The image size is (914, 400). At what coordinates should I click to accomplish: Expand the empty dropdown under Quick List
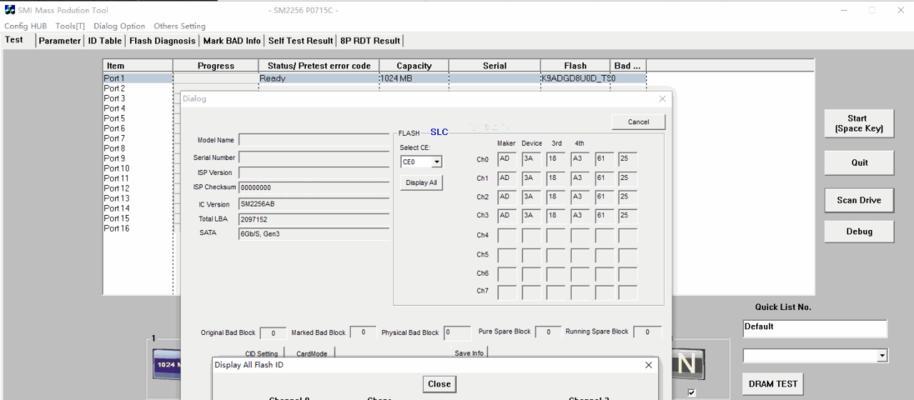point(882,355)
